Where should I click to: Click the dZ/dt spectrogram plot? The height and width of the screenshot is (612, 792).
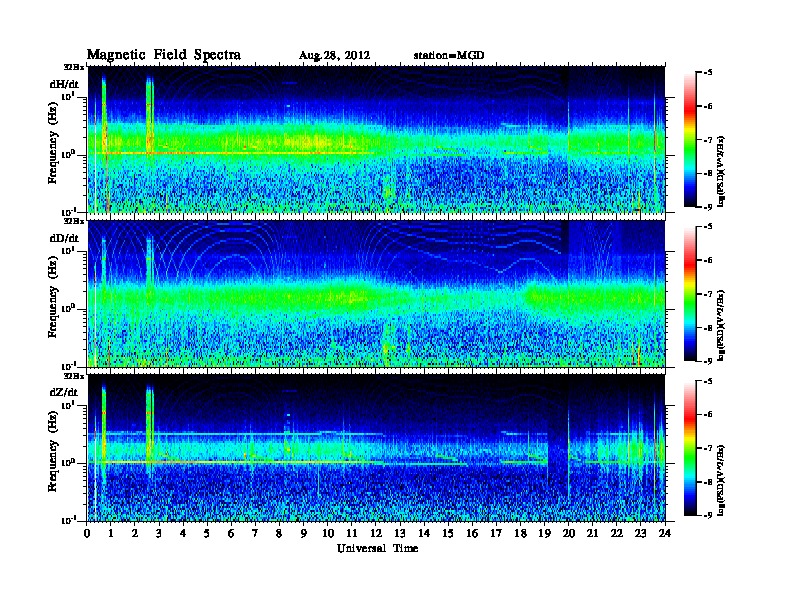pos(376,448)
